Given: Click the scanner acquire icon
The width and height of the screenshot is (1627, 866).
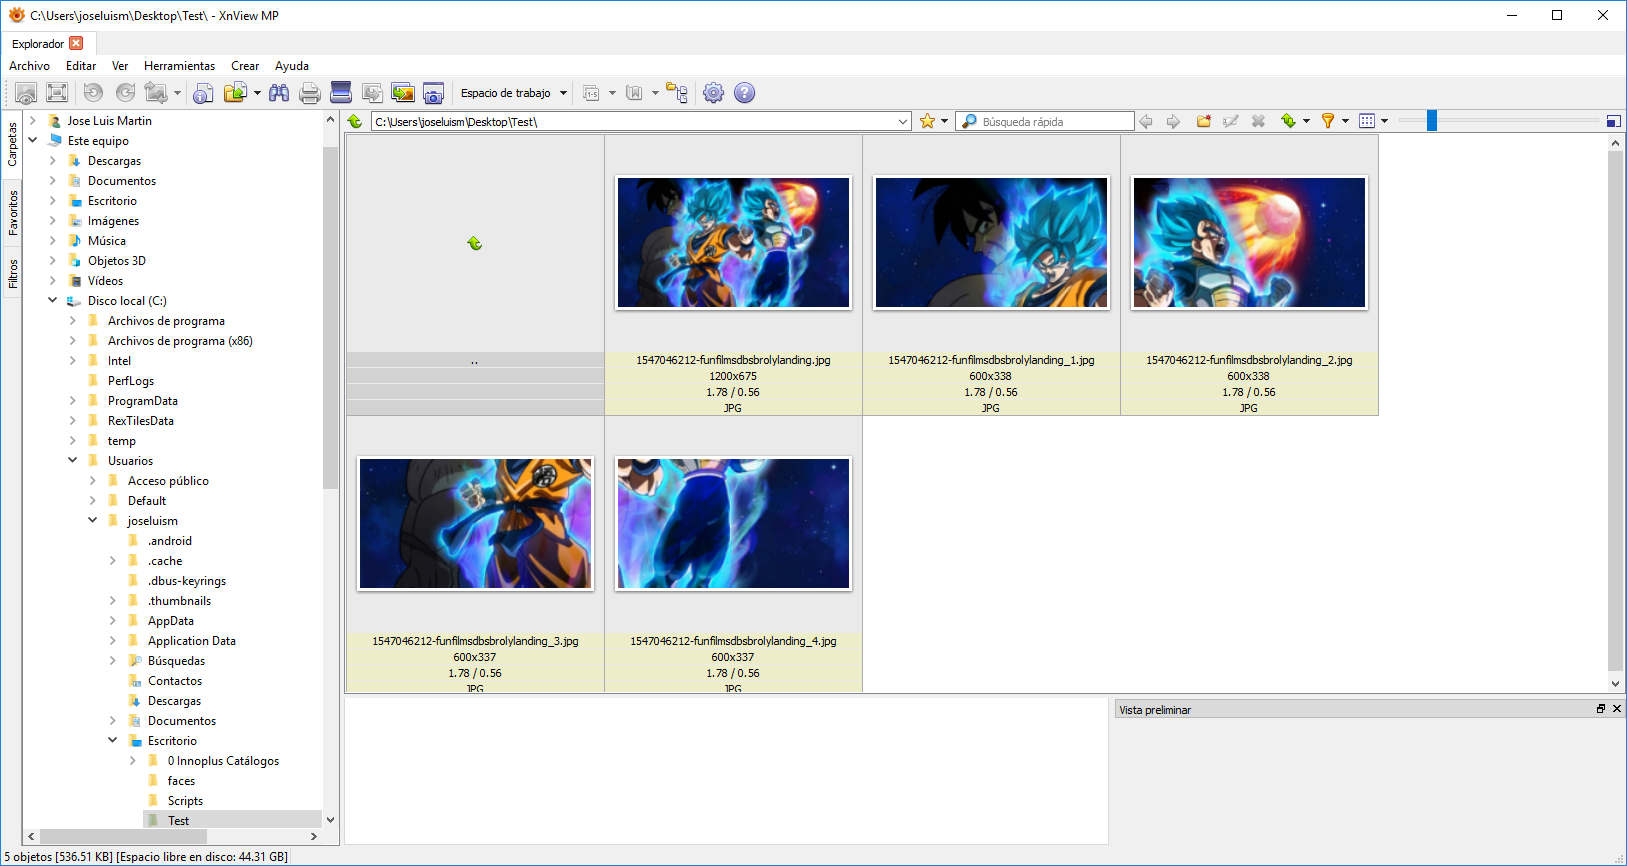Looking at the screenshot, I should tap(341, 93).
